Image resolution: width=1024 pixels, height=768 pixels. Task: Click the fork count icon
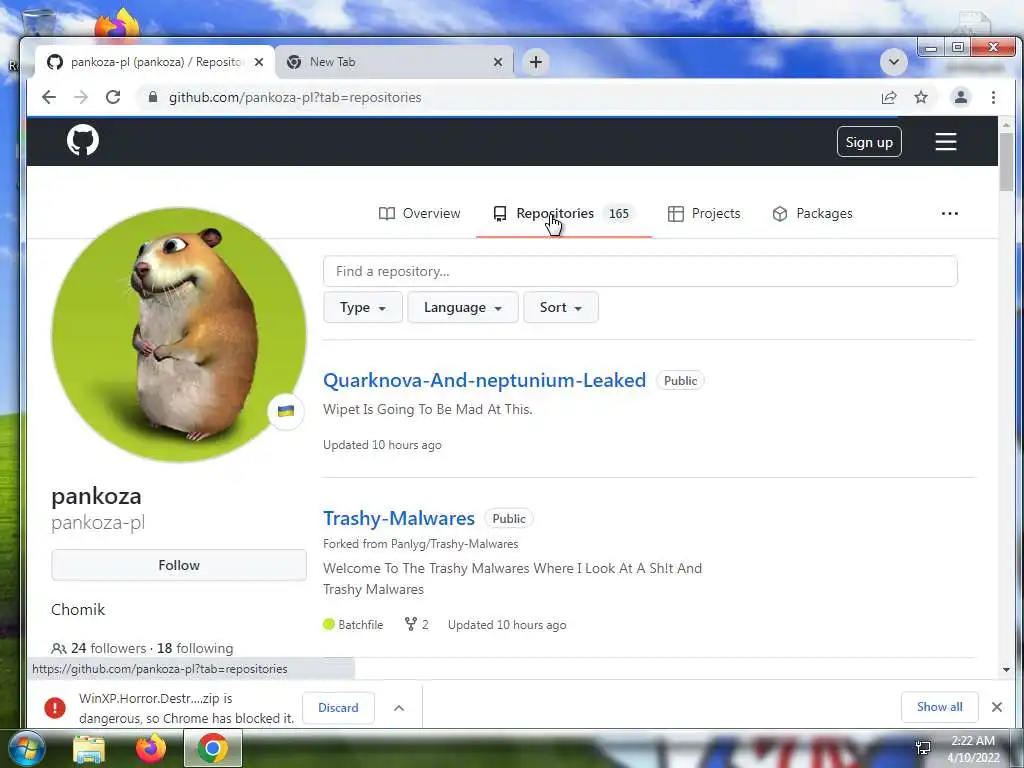click(x=410, y=624)
